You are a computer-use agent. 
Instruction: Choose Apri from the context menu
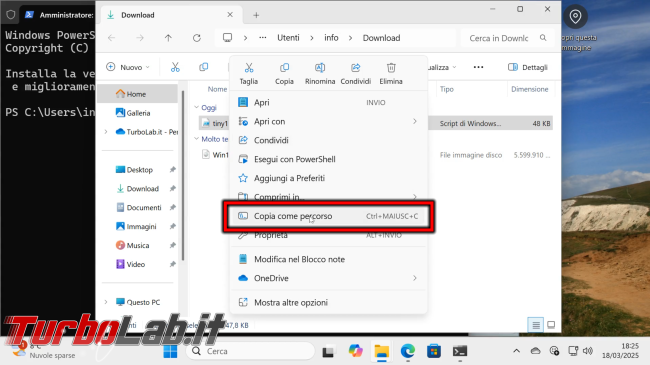click(x=328, y=102)
